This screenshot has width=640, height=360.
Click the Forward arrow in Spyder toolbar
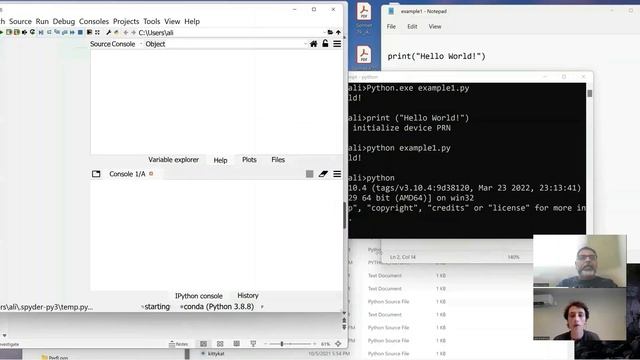(133, 32)
